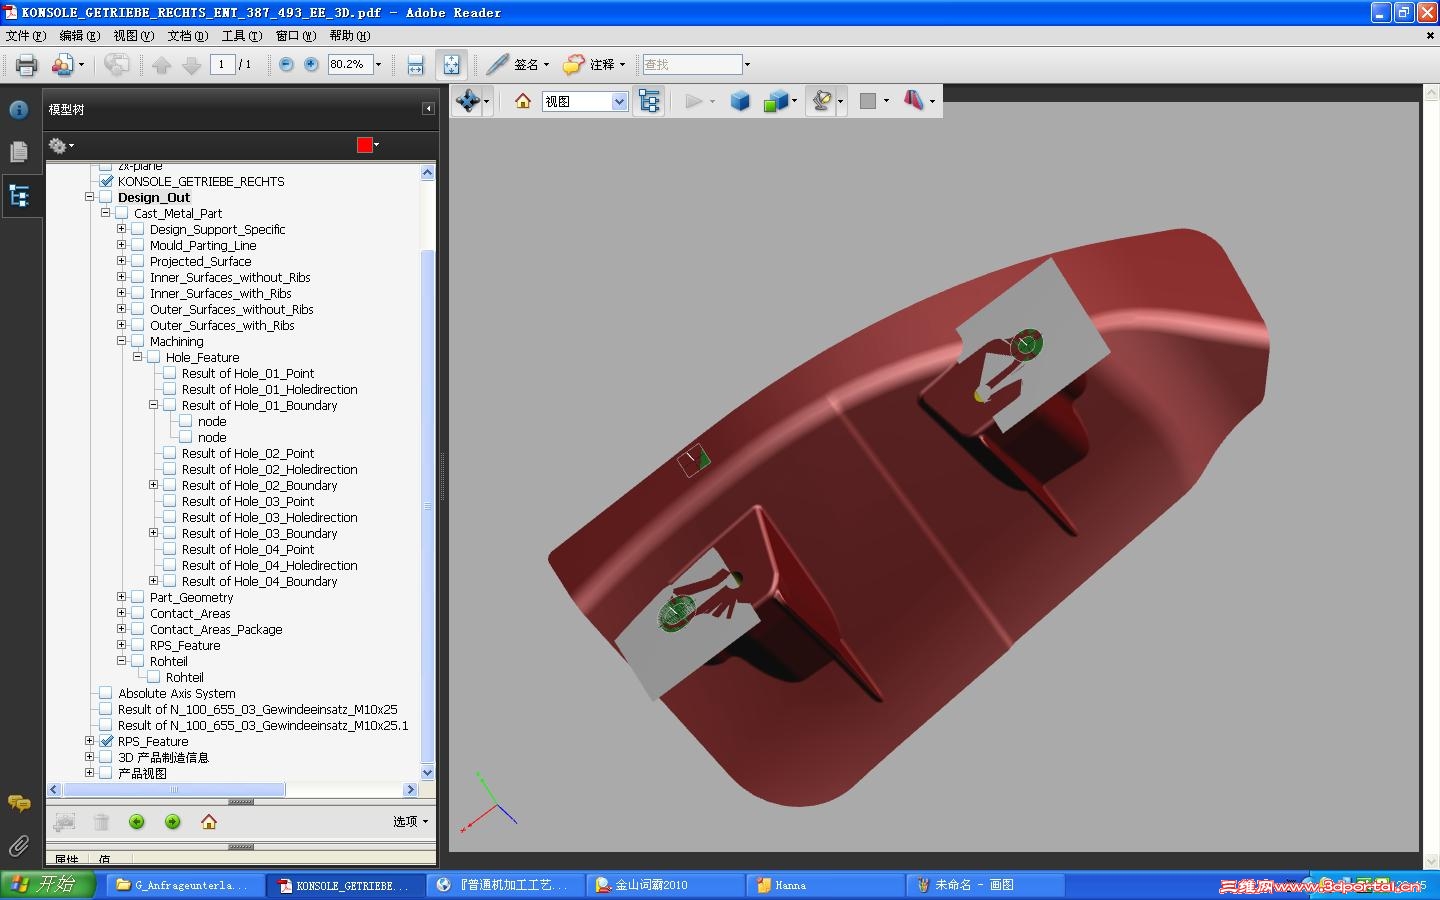Open the Model Tree sidebar panel
The image size is (1440, 900).
(19, 196)
